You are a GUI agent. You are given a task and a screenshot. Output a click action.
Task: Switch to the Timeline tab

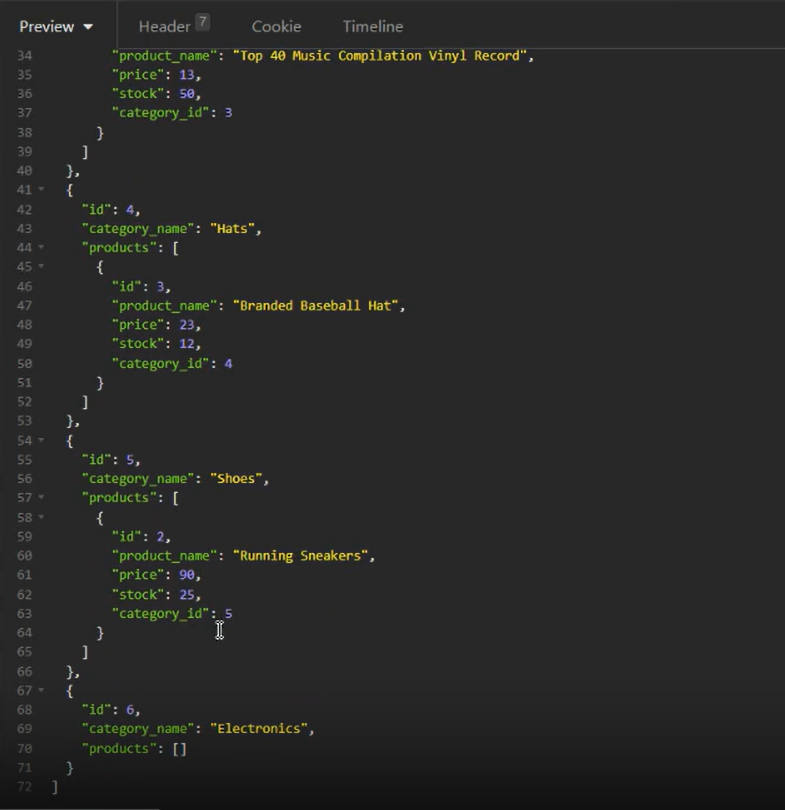[373, 26]
